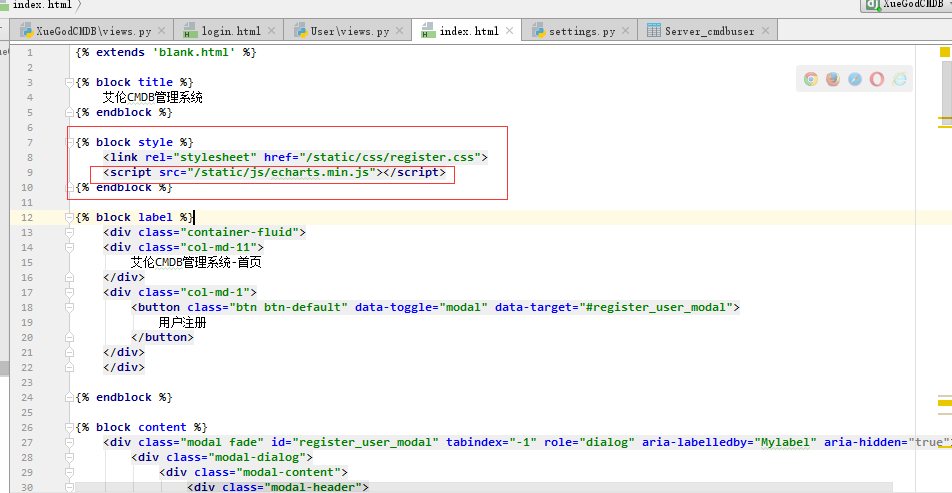The width and height of the screenshot is (952, 493).
Task: Close the index.html editor tab
Action: click(509, 30)
